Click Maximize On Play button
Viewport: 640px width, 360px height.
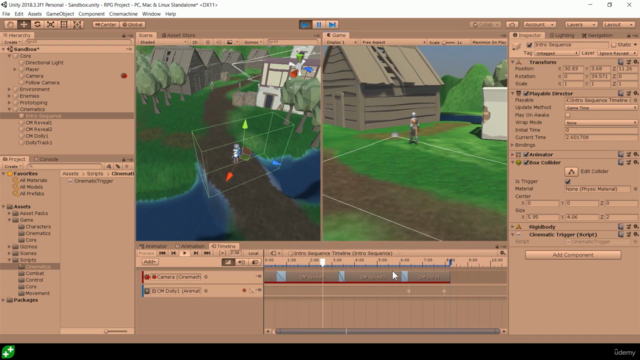click(489, 42)
